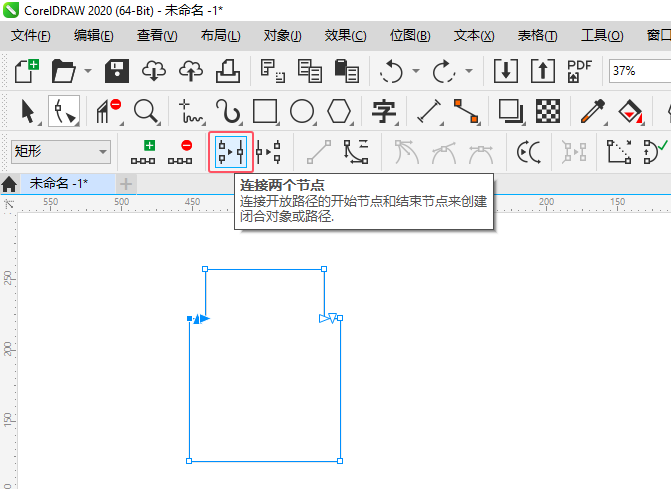Image resolution: width=671 pixels, height=489 pixels.
Task: Select the Polygon tool
Action: 339,111
